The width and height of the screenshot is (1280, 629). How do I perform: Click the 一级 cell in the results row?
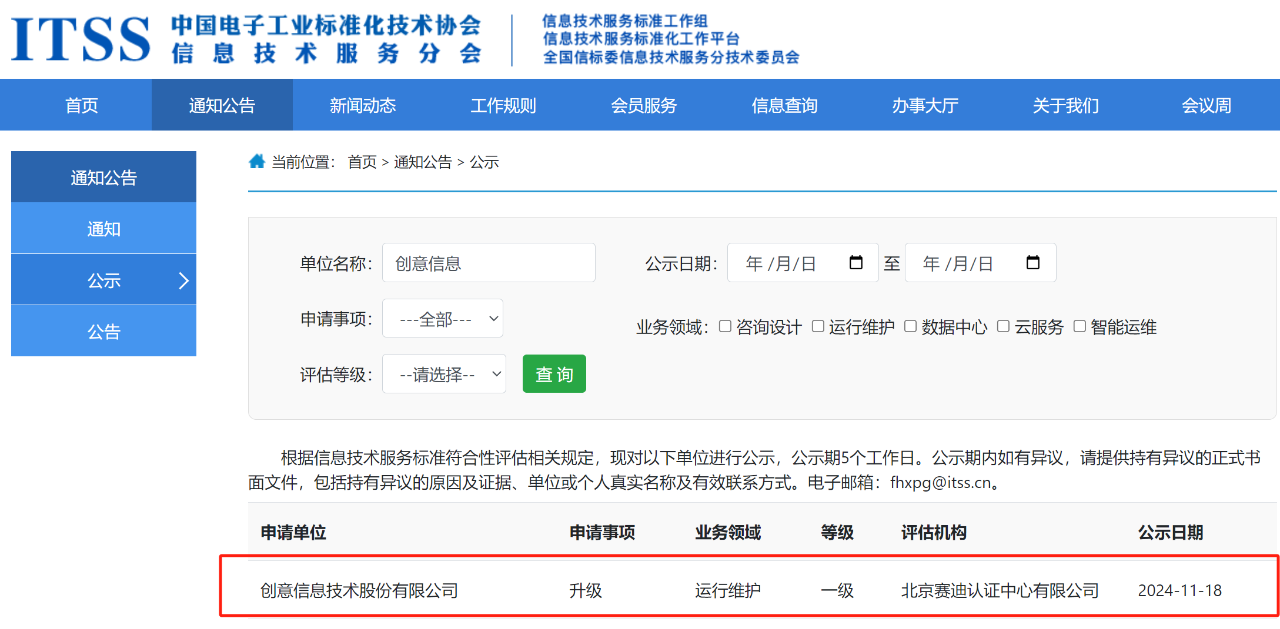(x=837, y=591)
